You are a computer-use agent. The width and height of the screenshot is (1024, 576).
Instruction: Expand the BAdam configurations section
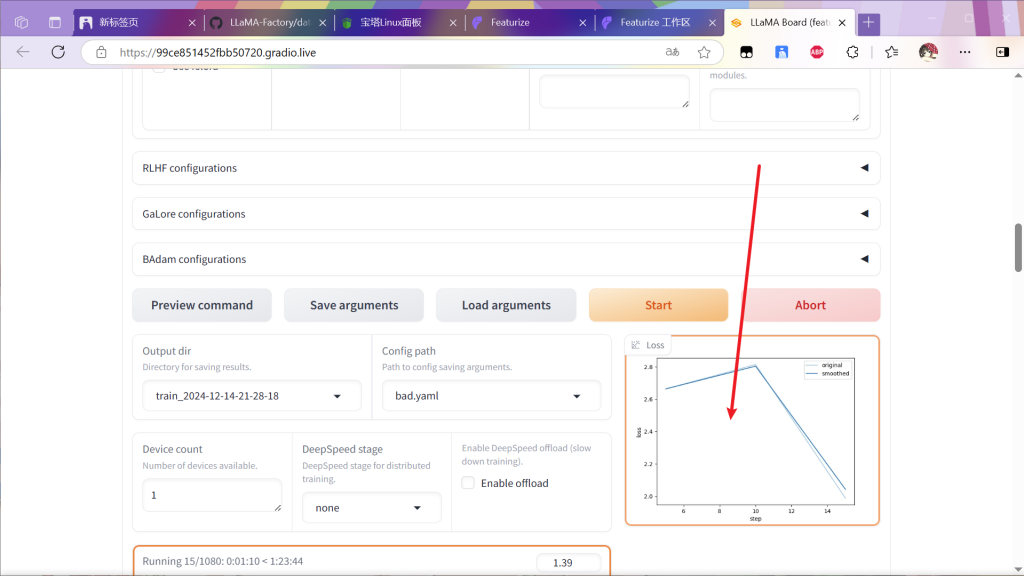point(506,259)
